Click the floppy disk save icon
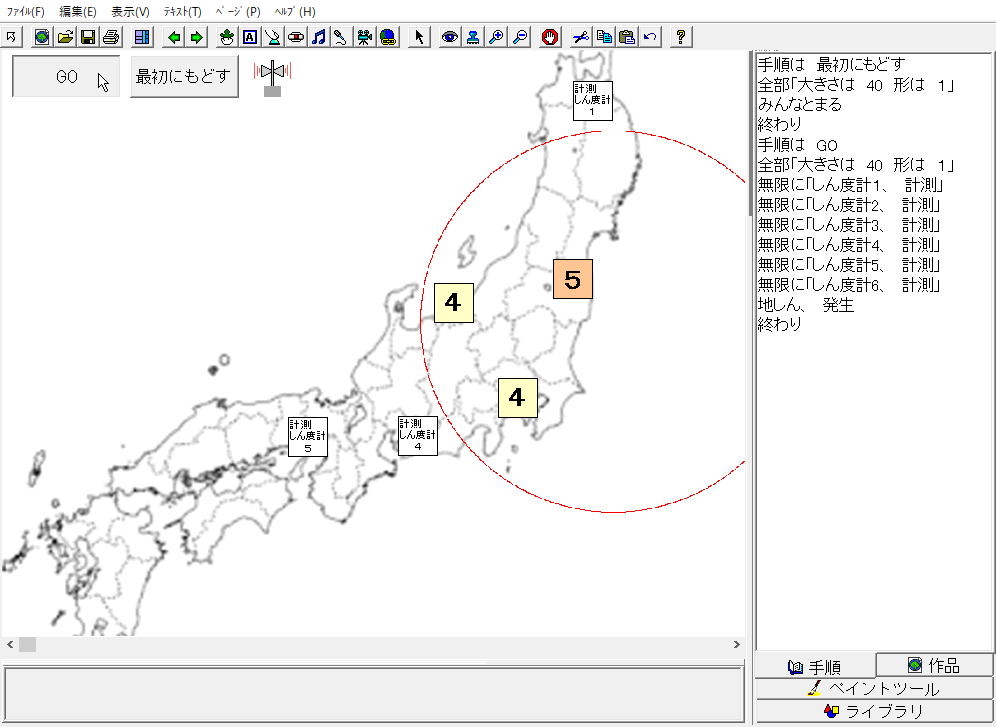The image size is (996, 727). point(87,37)
